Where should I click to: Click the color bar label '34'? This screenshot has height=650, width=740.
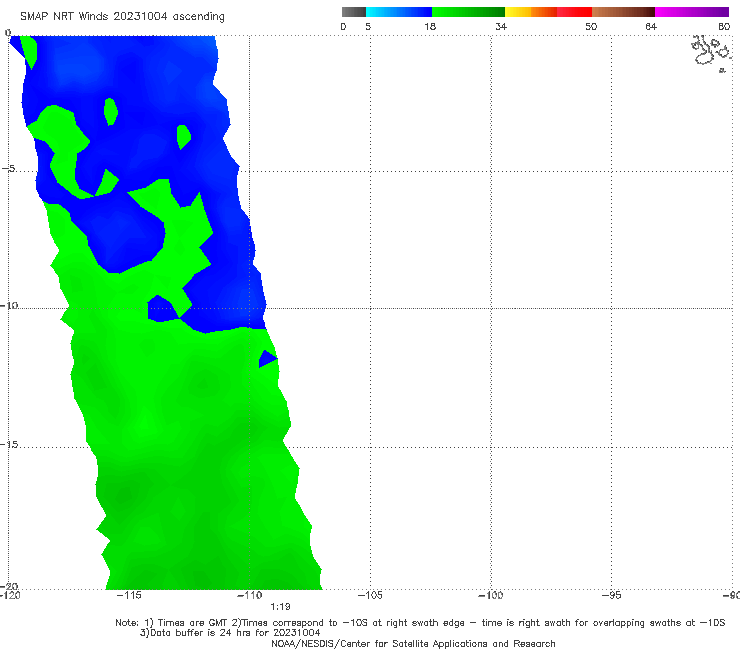501,27
